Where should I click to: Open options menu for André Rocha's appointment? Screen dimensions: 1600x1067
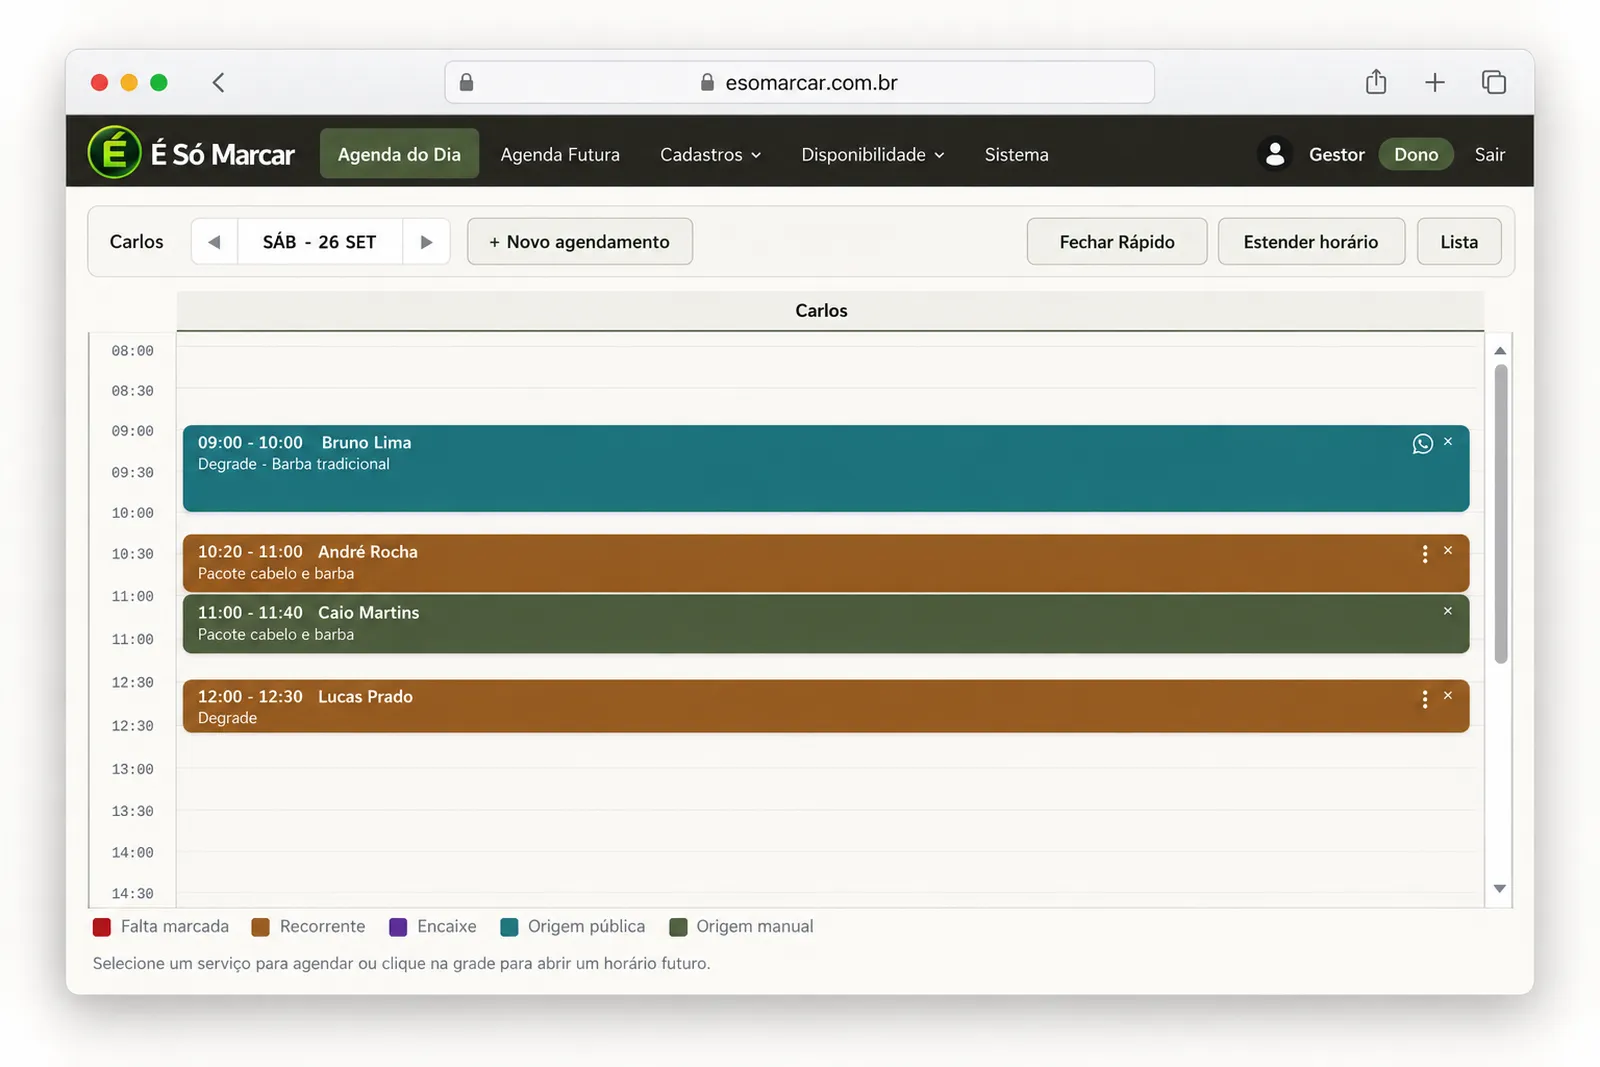pyautogui.click(x=1425, y=554)
